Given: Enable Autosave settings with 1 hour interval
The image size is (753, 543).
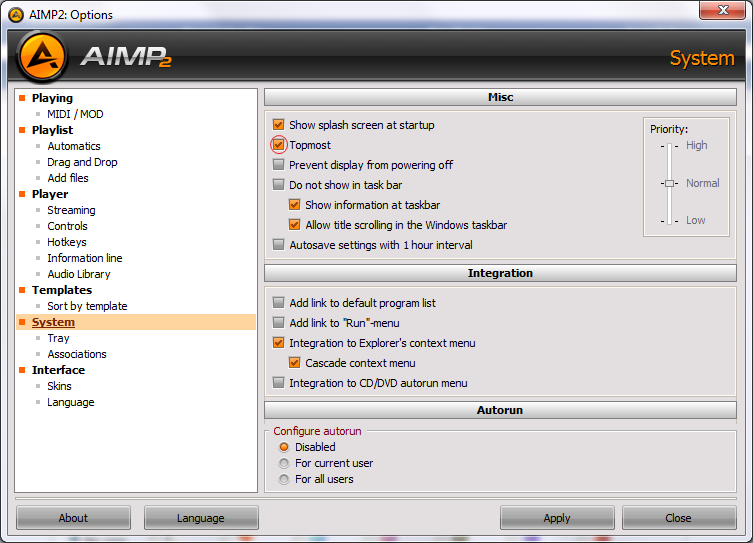Looking at the screenshot, I should [x=279, y=245].
